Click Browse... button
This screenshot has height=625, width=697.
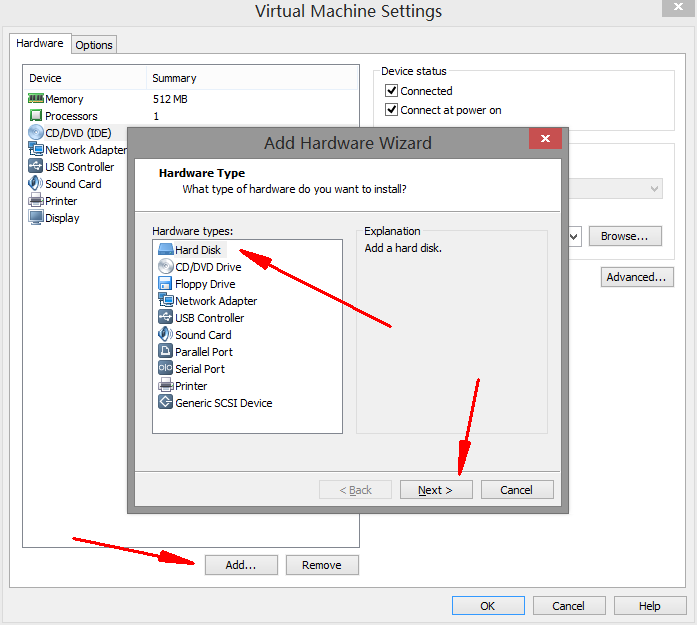[x=625, y=236]
